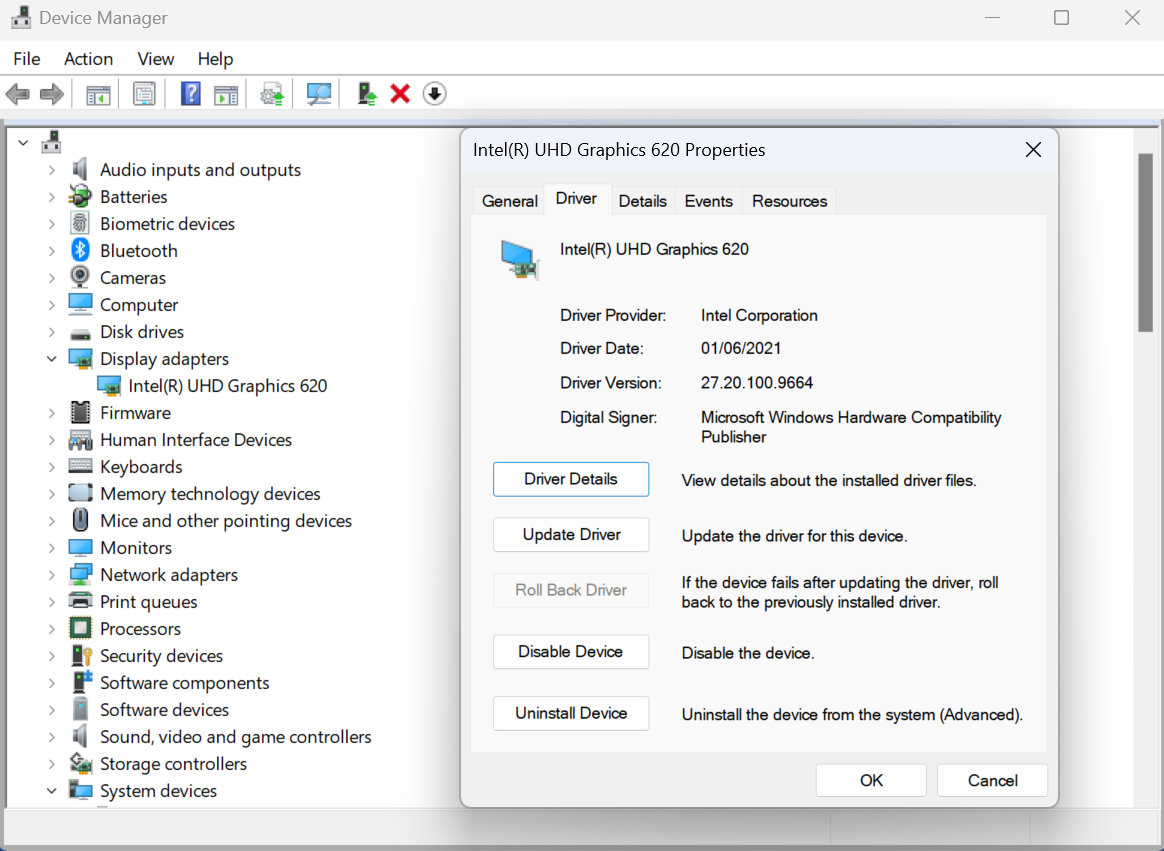Click the Driver Details button
Screen dimensions: 1164x851
(570, 479)
